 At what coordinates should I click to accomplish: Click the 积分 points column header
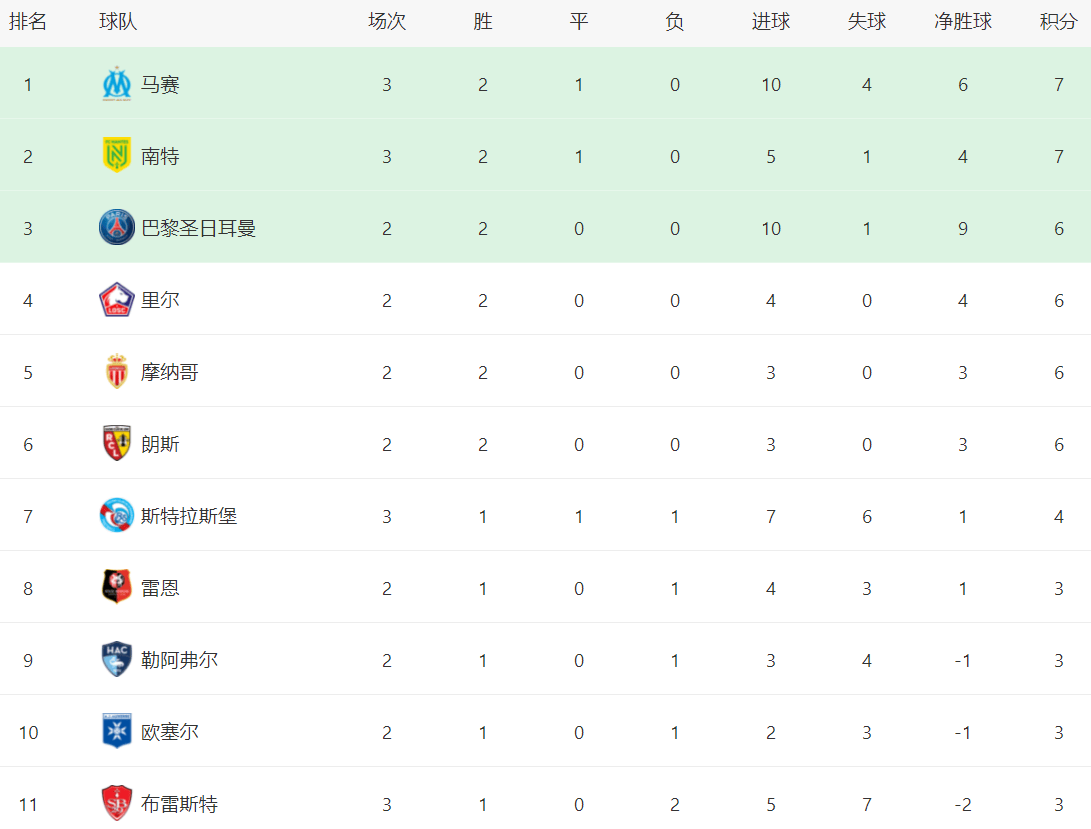tap(1058, 22)
